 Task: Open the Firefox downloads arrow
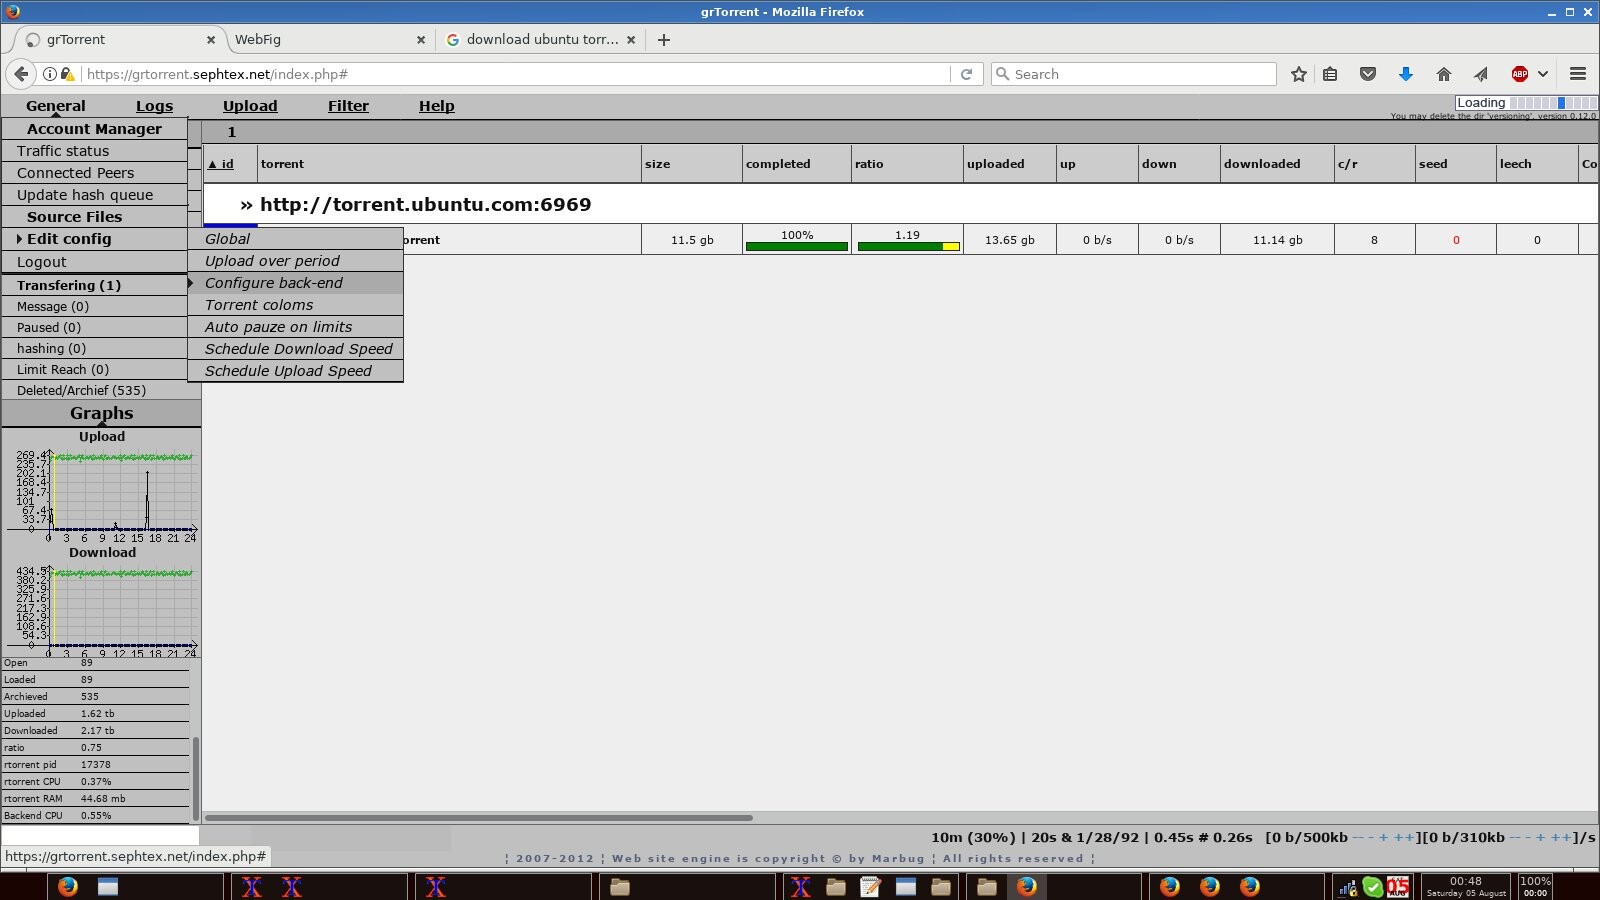pyautogui.click(x=1405, y=74)
